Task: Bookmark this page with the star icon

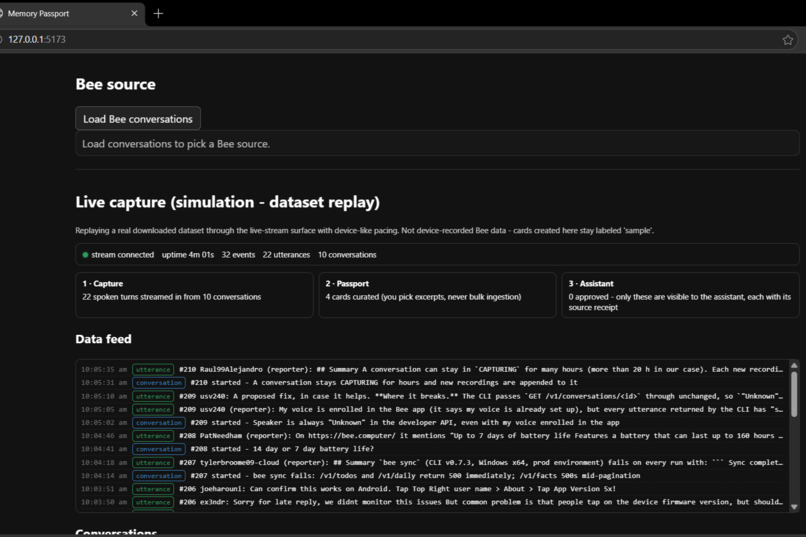Action: 787,40
